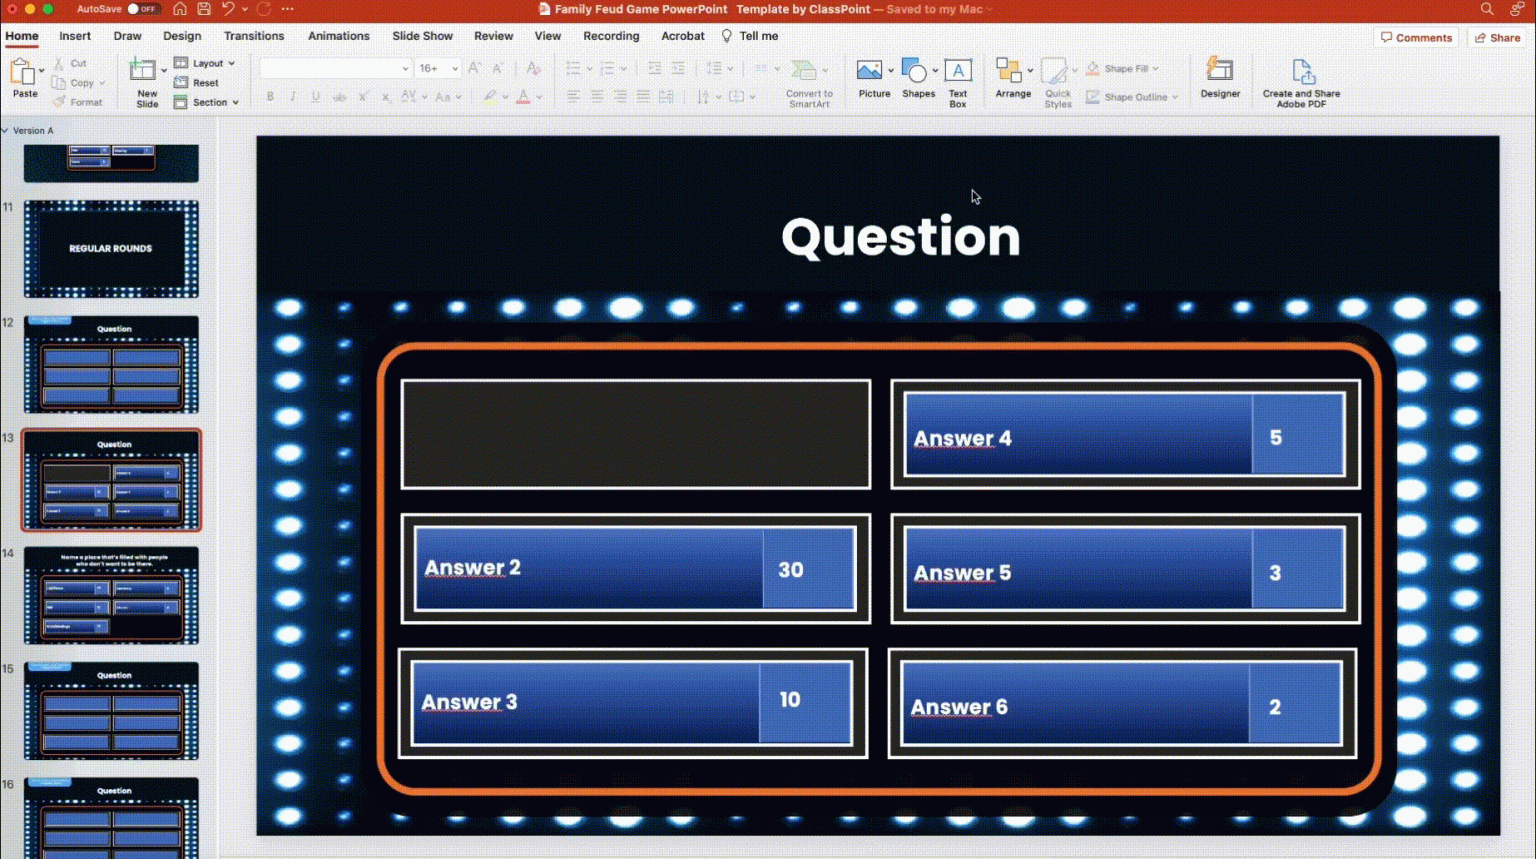The image size is (1536, 859).
Task: Toggle underline formatting
Action: coord(315,96)
